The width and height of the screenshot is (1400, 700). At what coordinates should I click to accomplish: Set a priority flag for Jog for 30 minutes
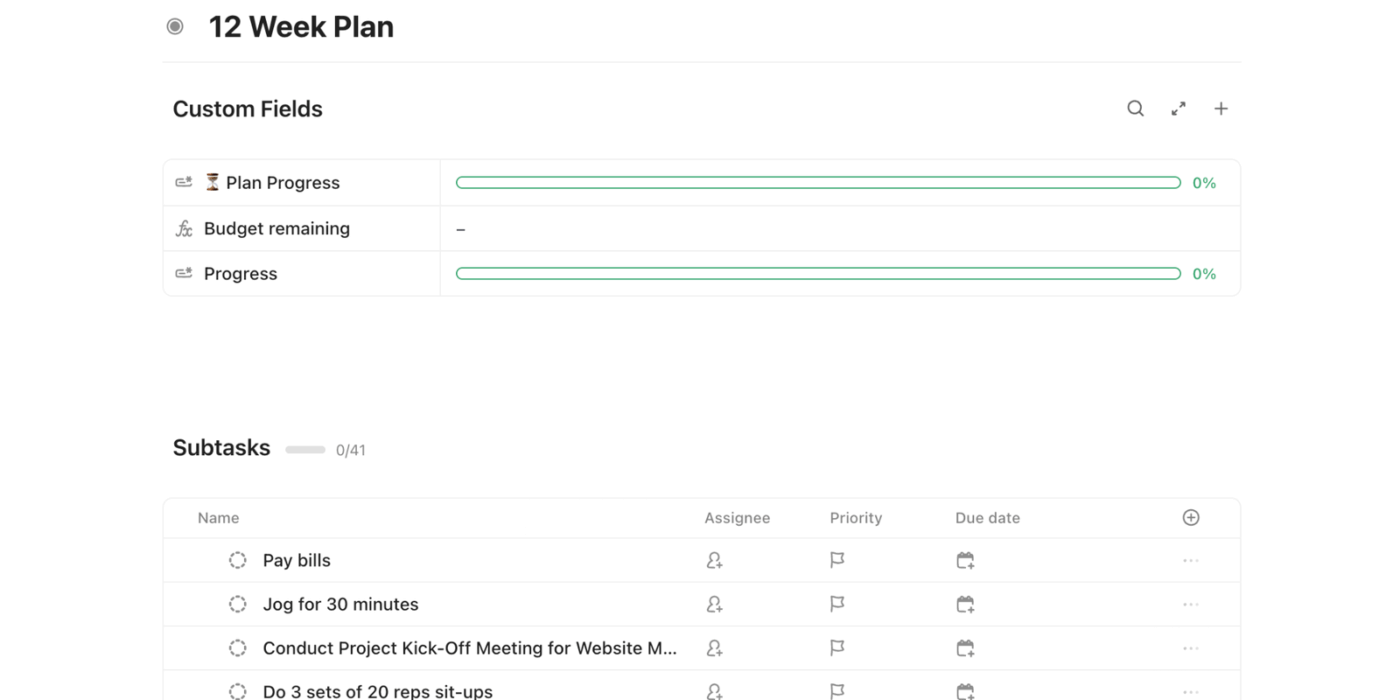[836, 604]
